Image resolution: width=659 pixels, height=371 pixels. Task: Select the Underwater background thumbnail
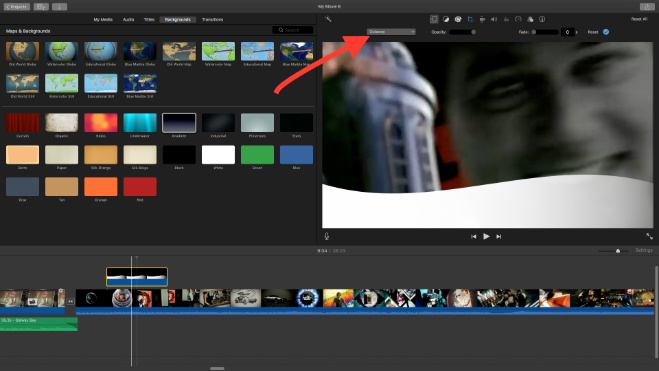point(140,123)
